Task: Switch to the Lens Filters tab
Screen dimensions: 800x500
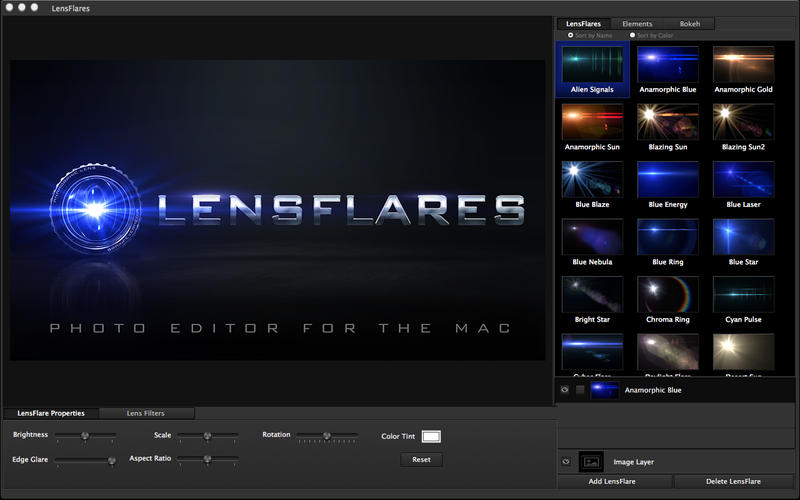Action: point(145,413)
